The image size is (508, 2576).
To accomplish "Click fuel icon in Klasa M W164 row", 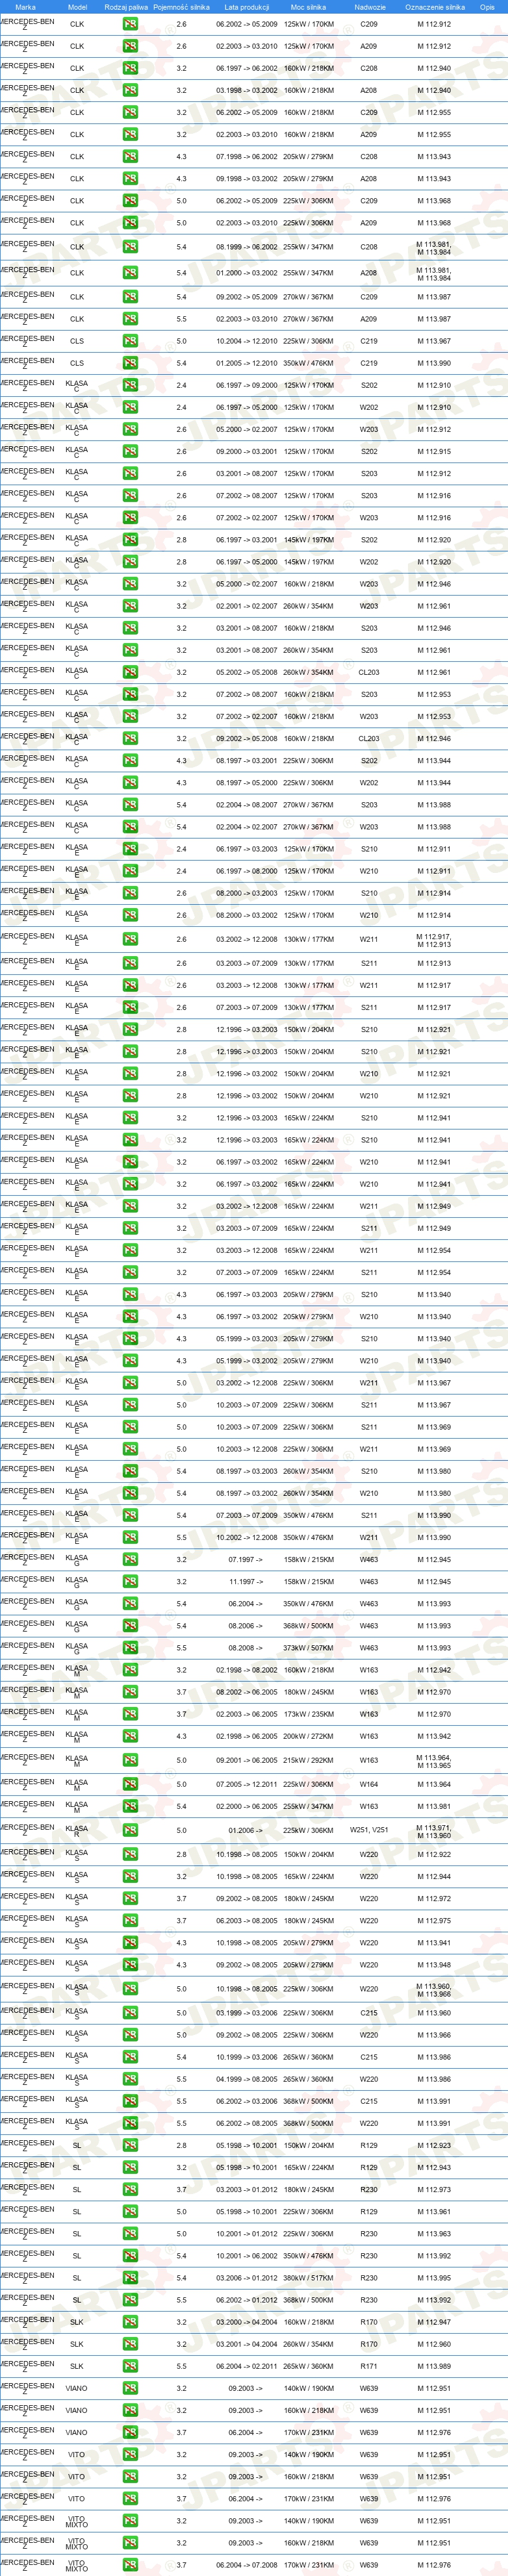I will [x=130, y=1784].
